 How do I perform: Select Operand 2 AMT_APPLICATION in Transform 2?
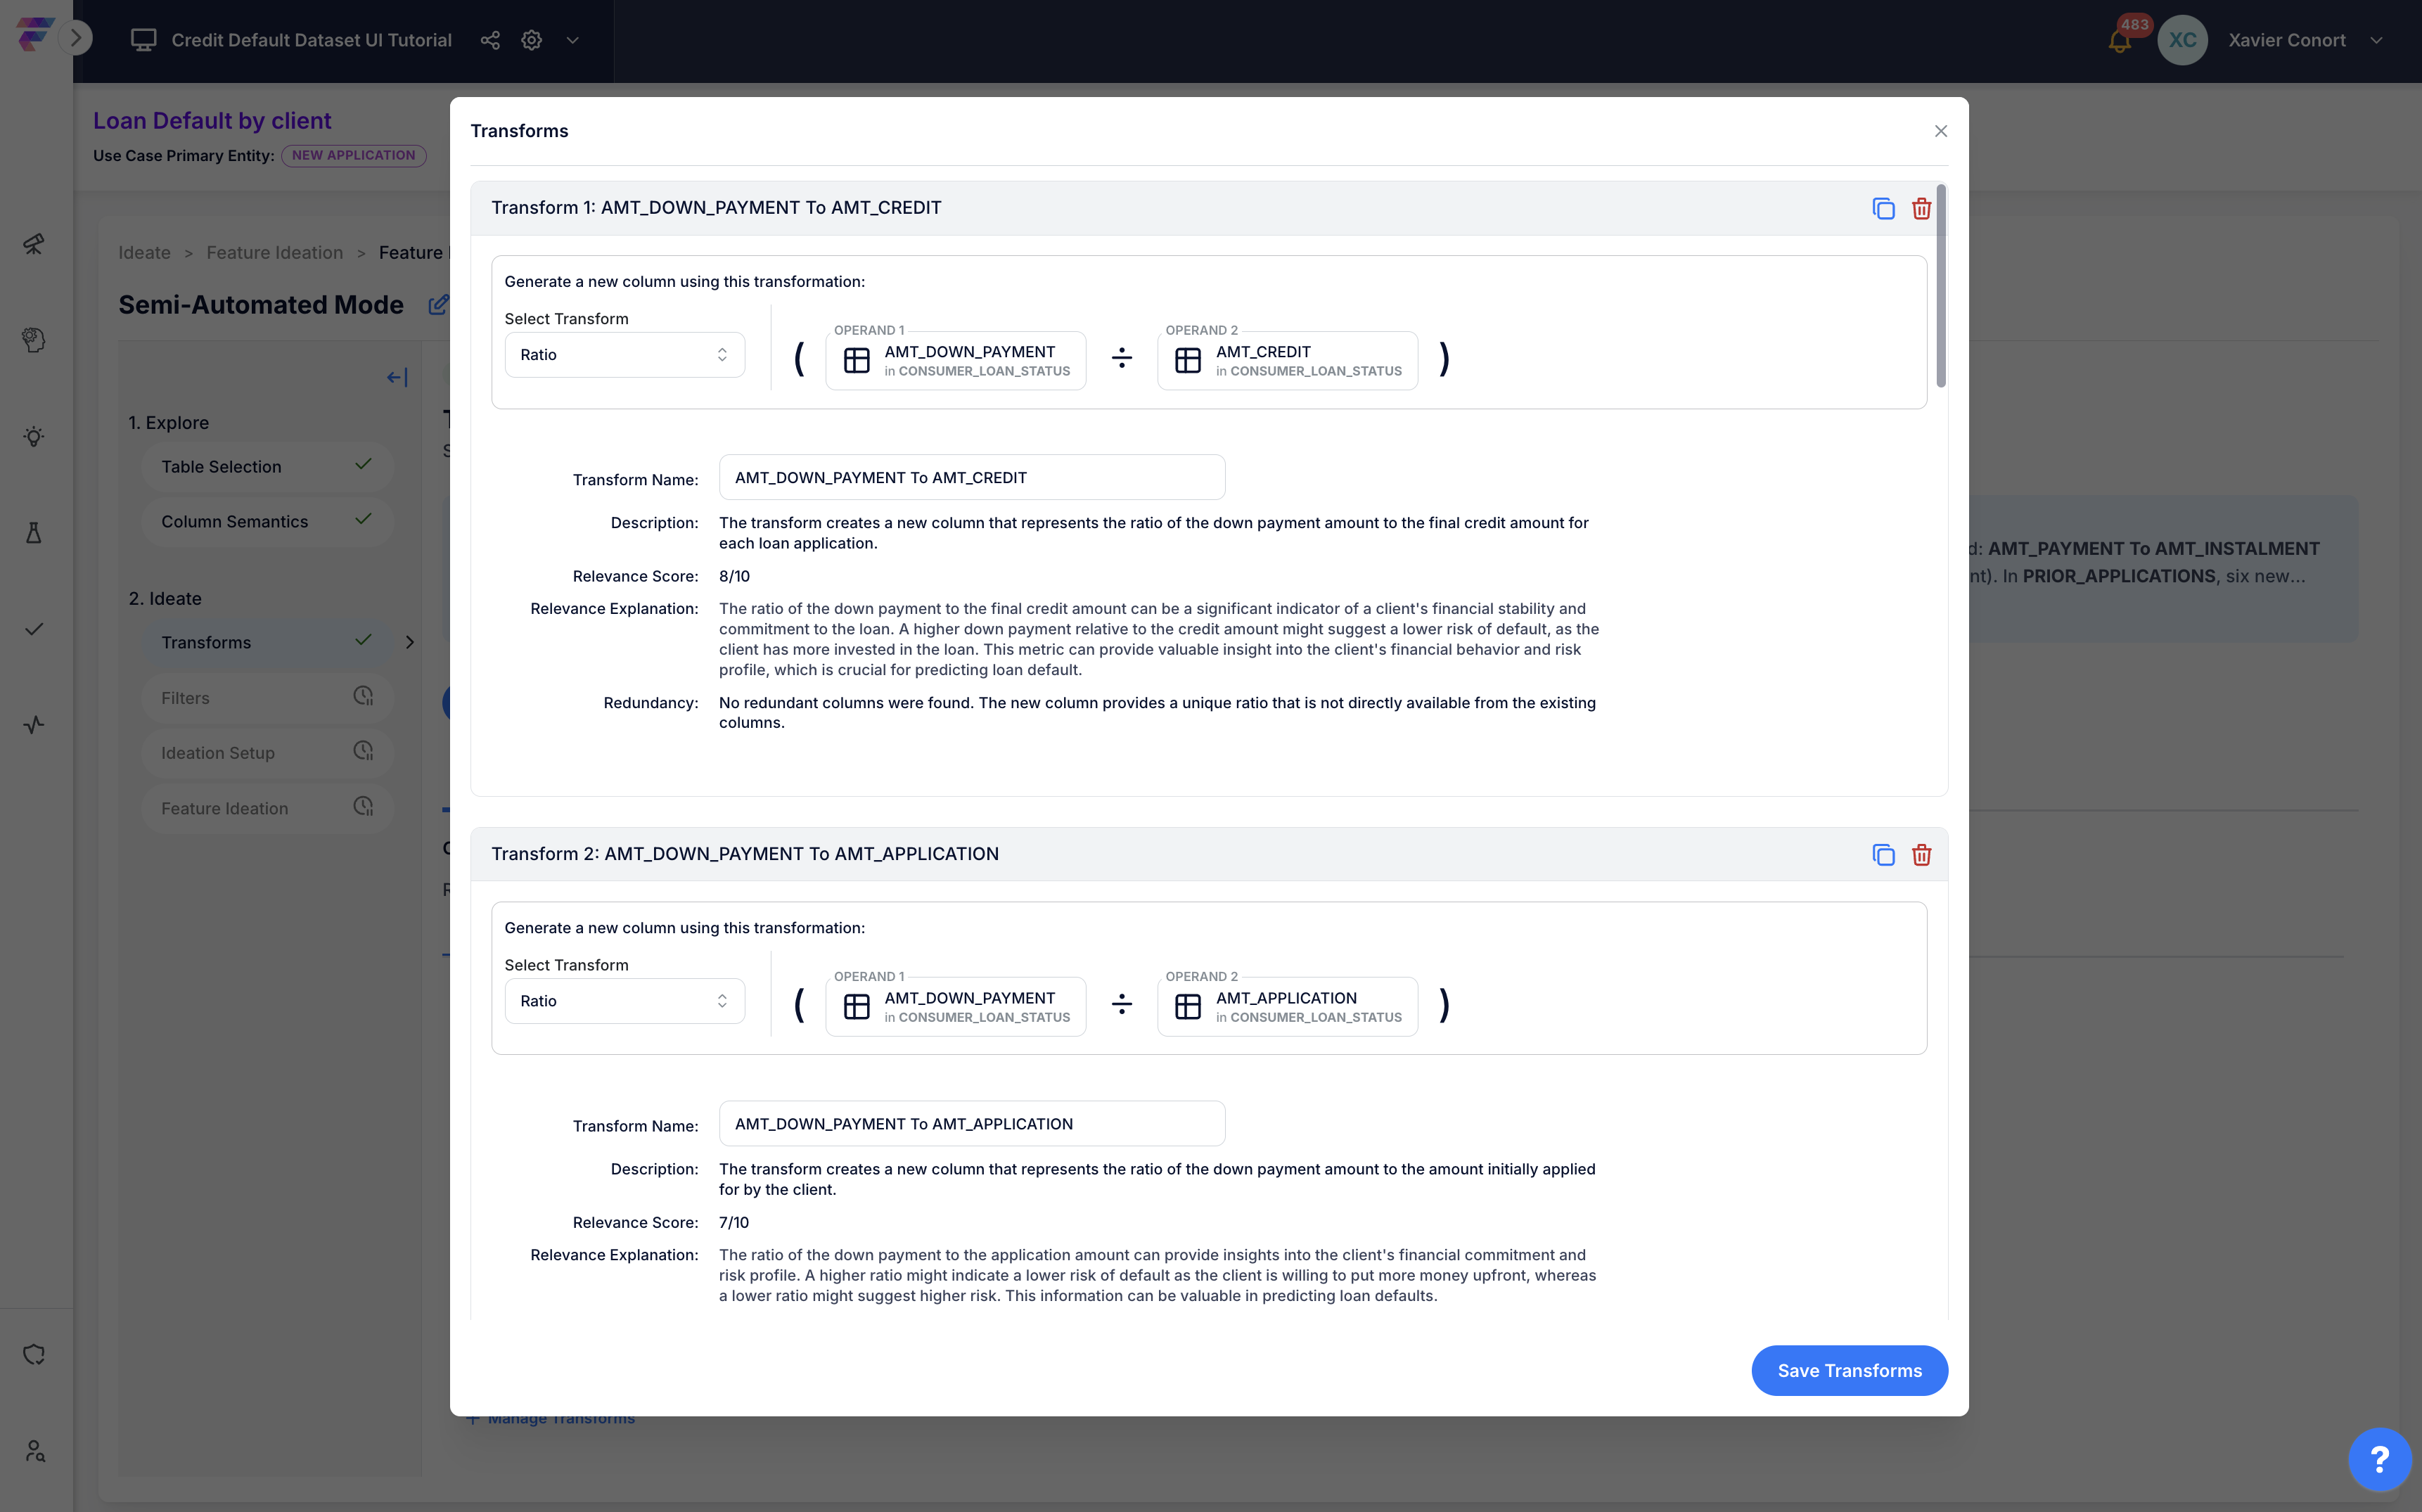1287,1006
